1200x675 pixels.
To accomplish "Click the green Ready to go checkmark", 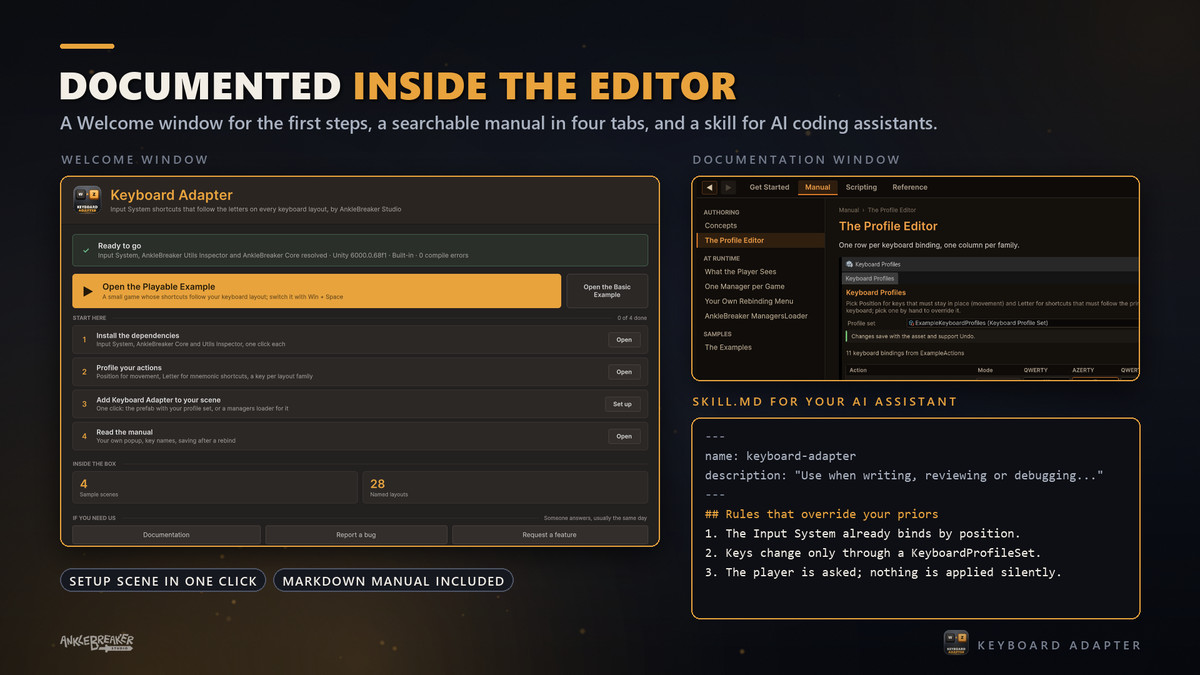I will click(x=86, y=249).
